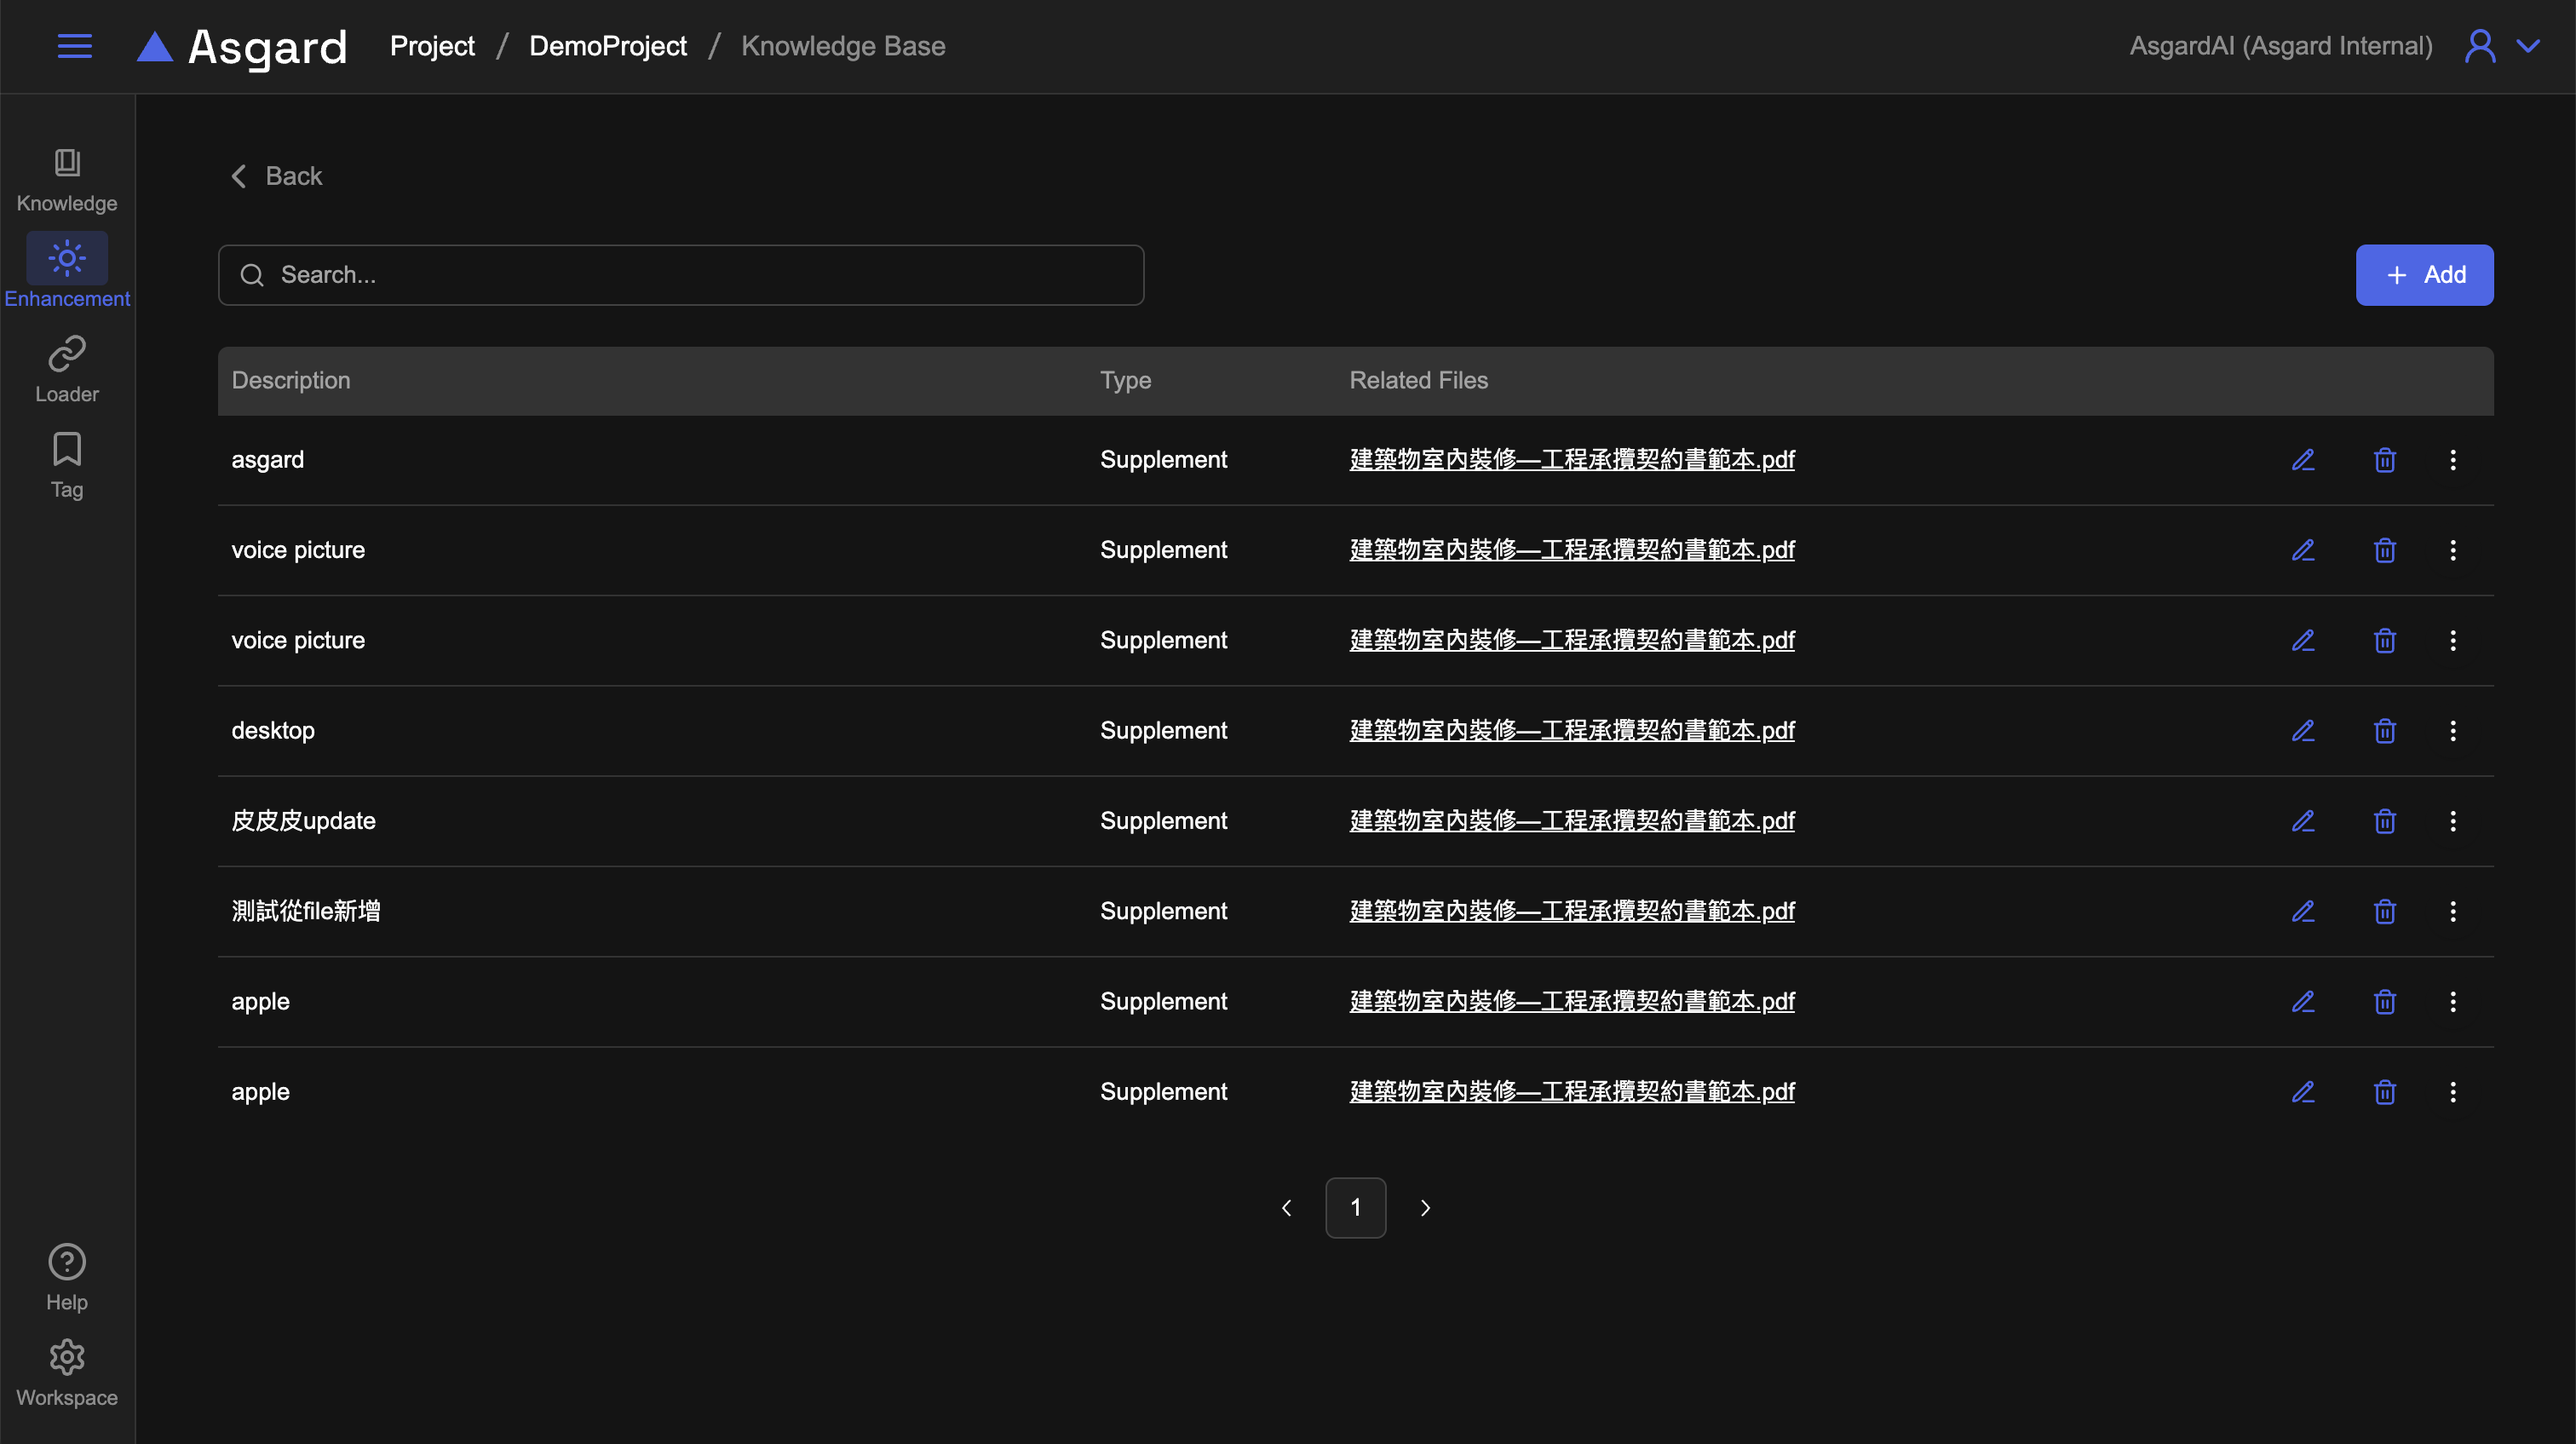Edit the 測試從file新增 row
2576x1444 pixels.
(x=2303, y=911)
